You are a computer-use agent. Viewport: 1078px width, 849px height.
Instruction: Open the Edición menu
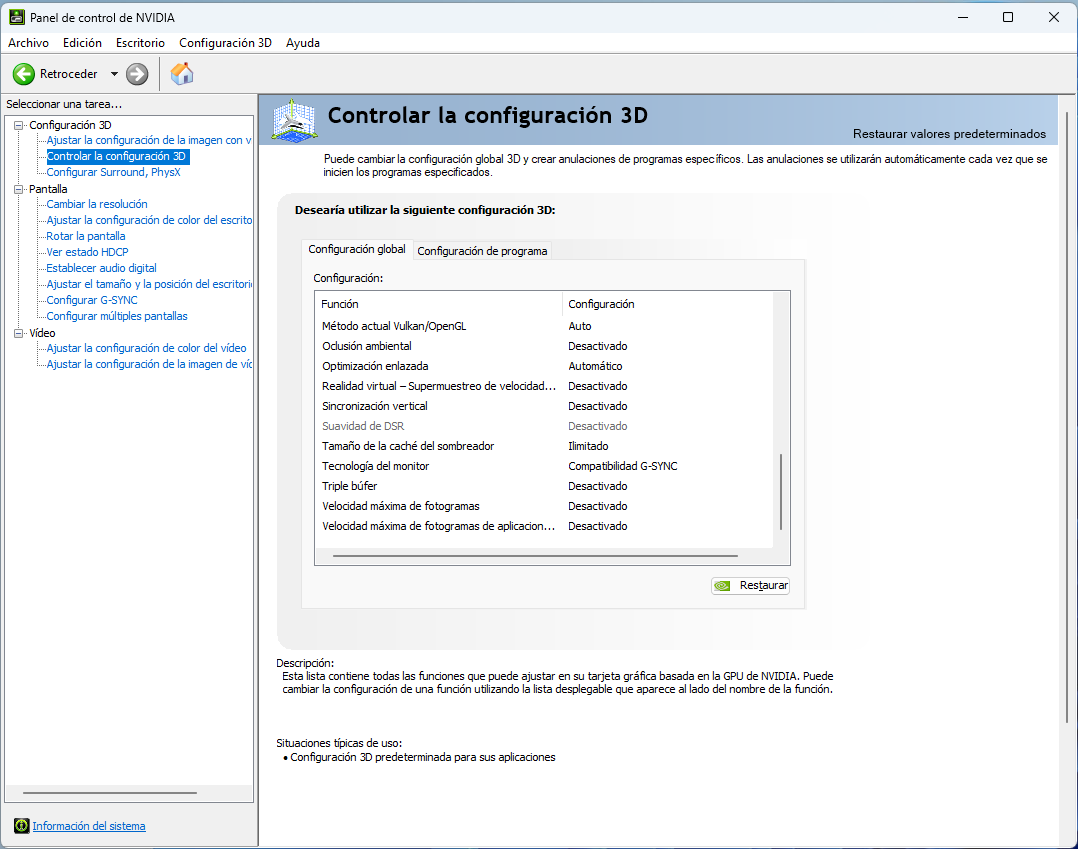tap(82, 43)
